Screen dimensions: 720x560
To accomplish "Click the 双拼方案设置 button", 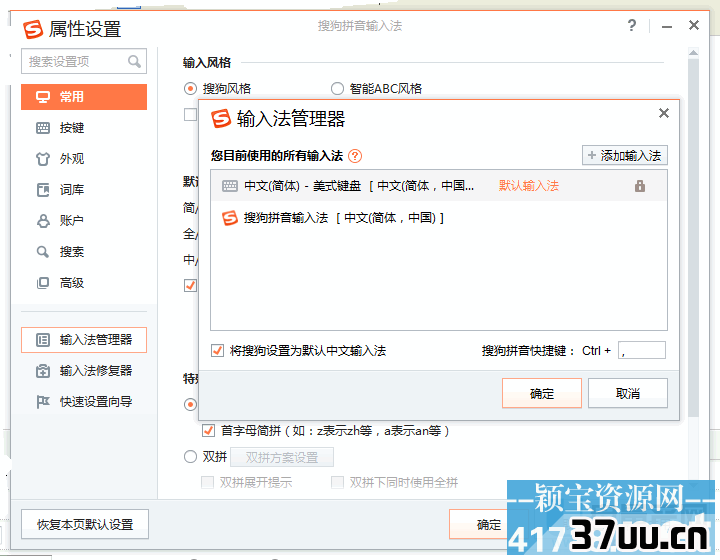I will [x=282, y=457].
